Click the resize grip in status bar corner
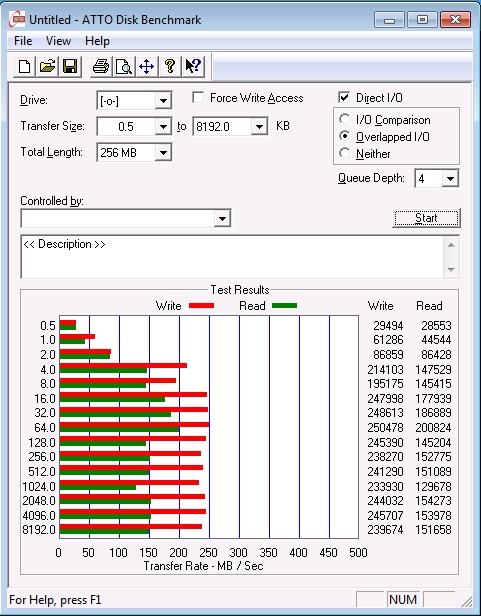481x616 pixels. coord(467,601)
